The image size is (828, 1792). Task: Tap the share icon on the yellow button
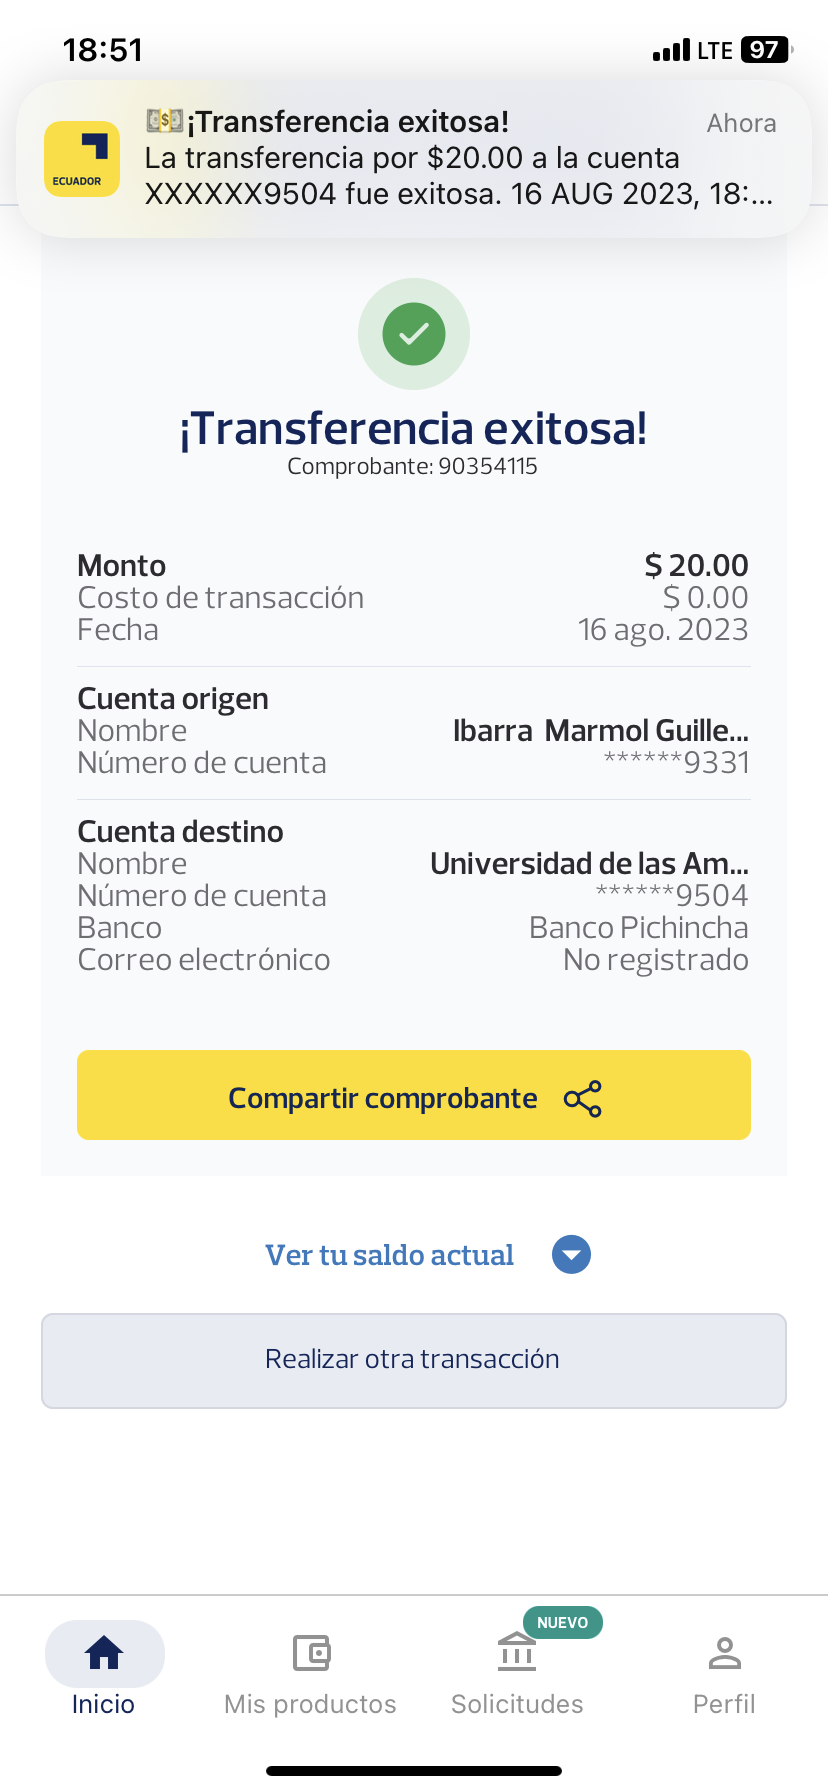[582, 1098]
